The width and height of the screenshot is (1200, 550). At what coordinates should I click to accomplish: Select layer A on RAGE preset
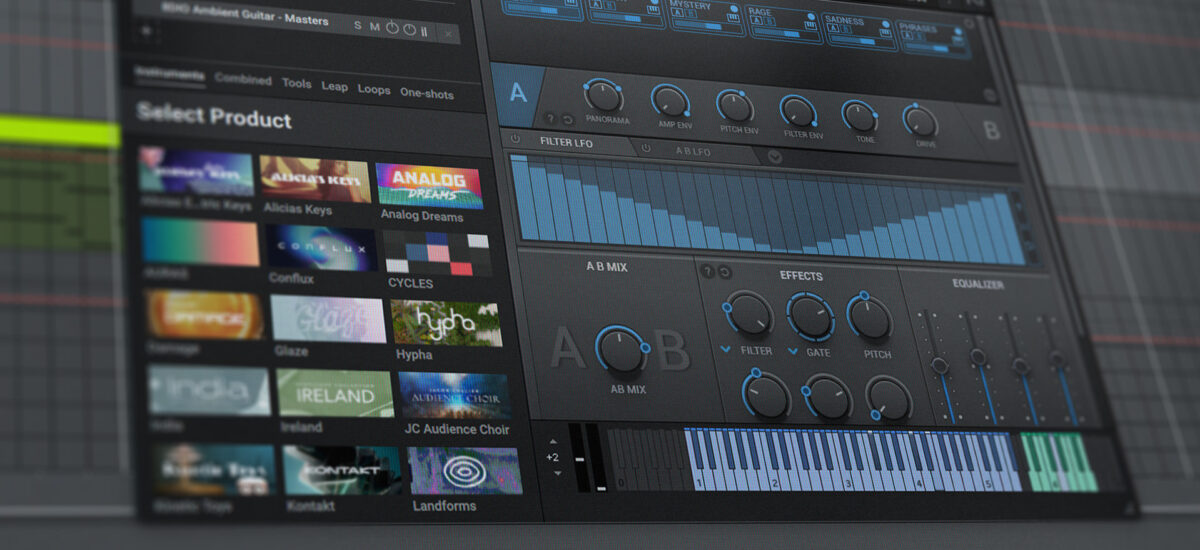click(754, 23)
